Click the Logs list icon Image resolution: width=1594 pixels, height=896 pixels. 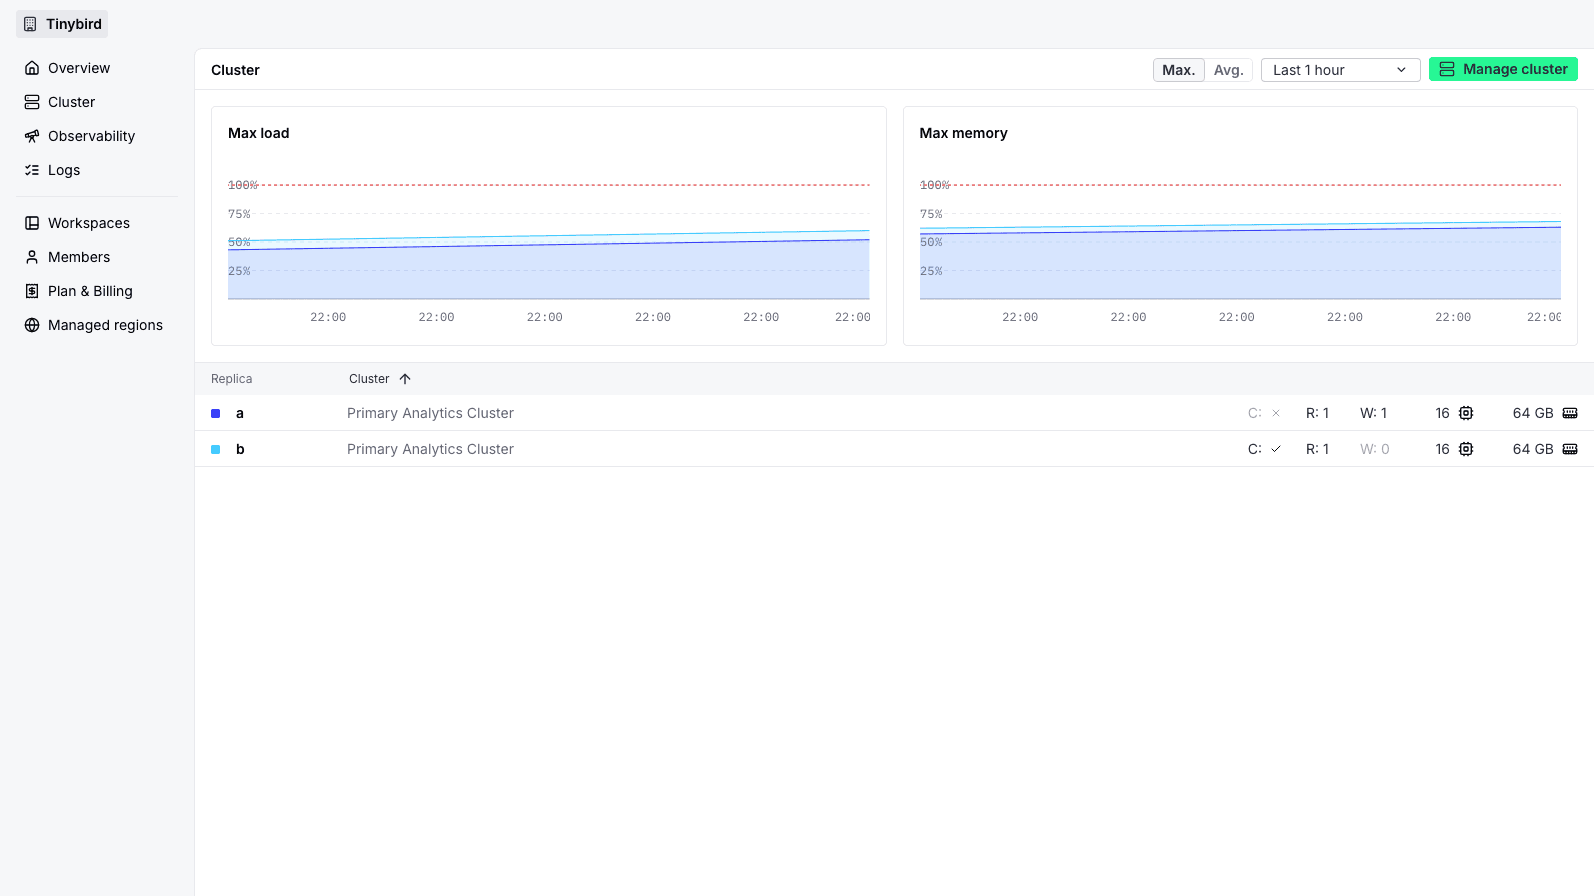click(32, 170)
